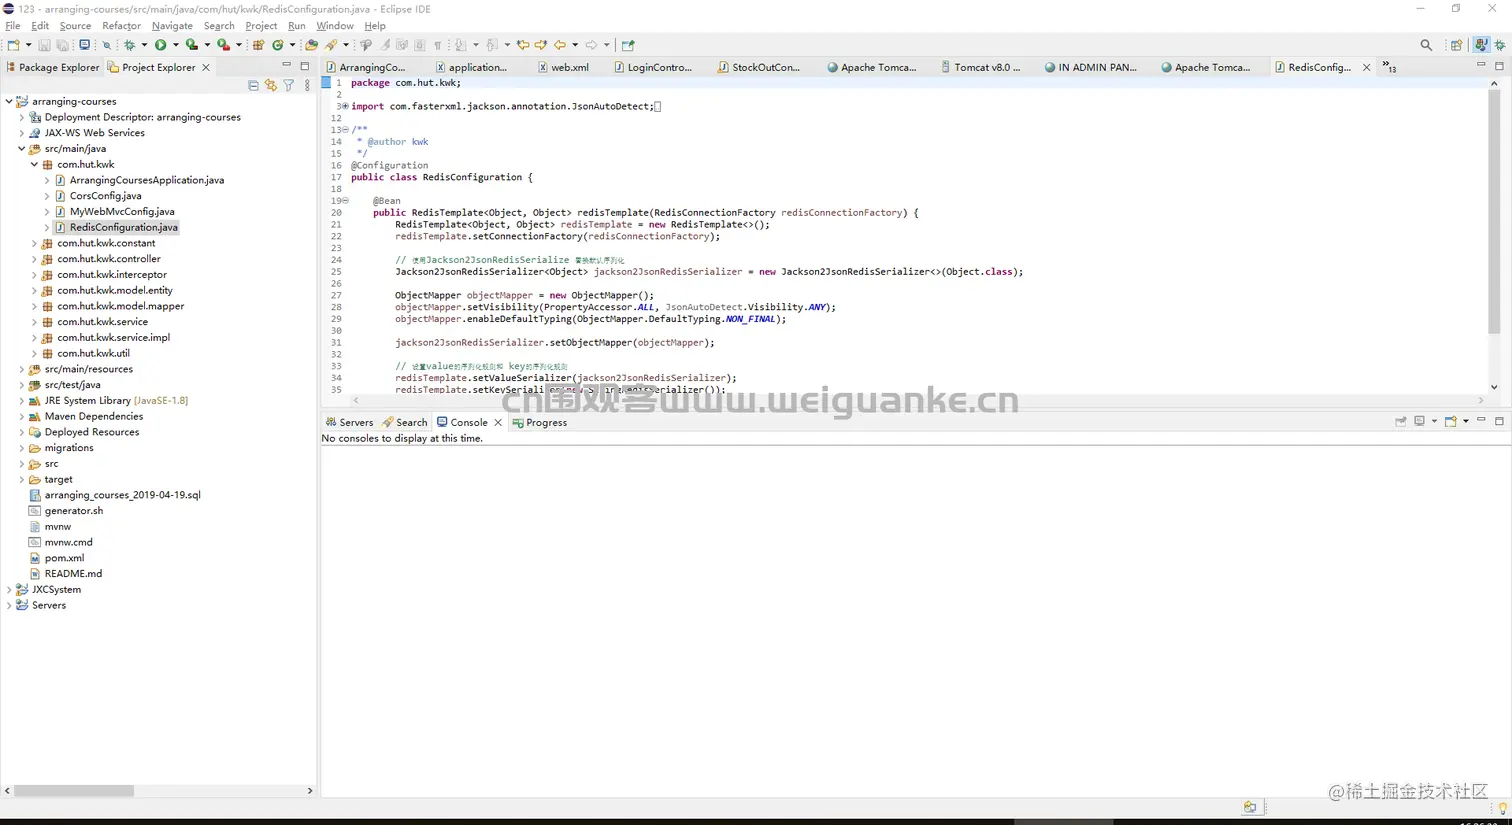Click the New file toolbar icon
Image resolution: width=1512 pixels, height=825 pixels.
pos(13,45)
